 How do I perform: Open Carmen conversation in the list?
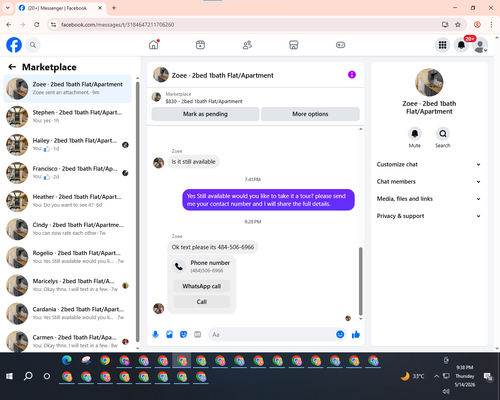67,341
